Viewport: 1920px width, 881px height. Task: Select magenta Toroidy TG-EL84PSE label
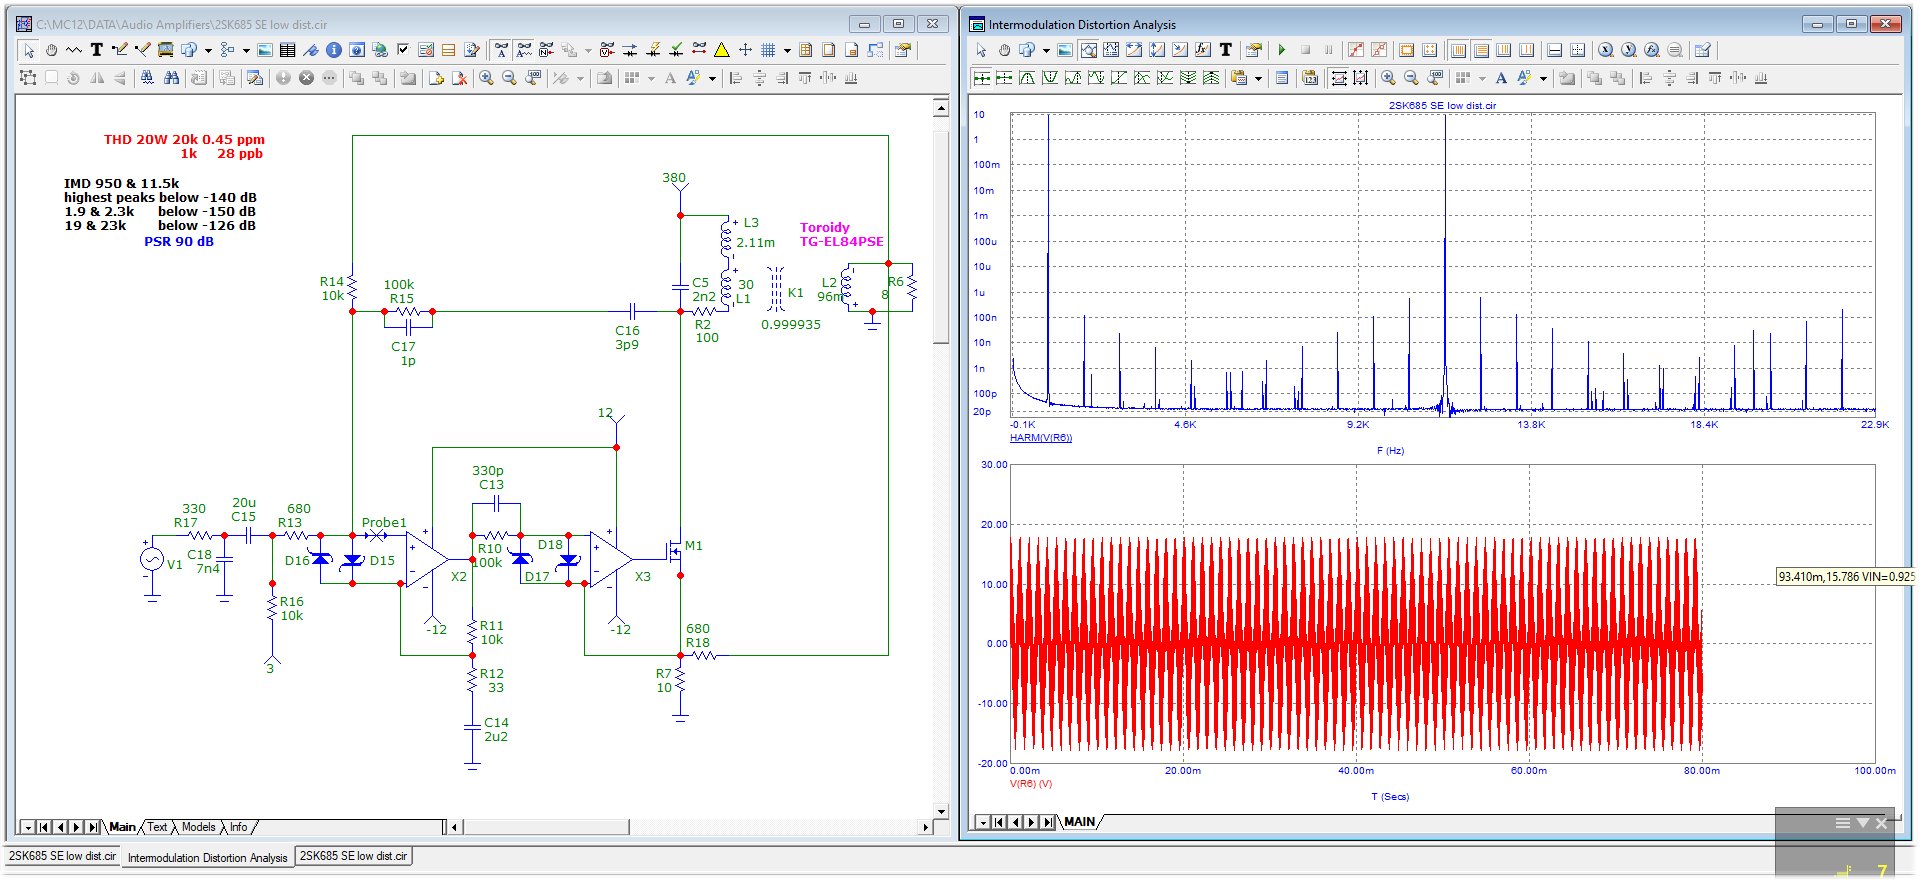(x=841, y=234)
